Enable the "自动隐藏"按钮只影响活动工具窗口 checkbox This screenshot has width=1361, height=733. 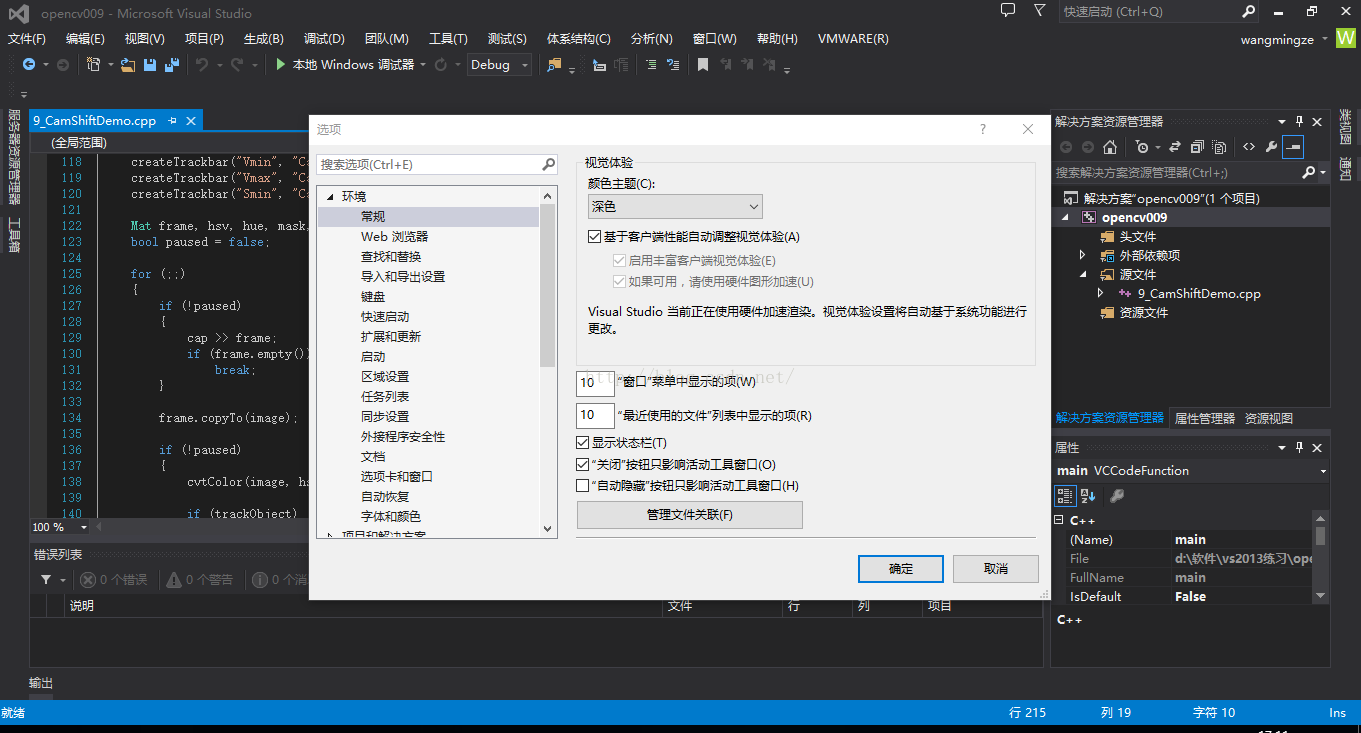(583, 486)
